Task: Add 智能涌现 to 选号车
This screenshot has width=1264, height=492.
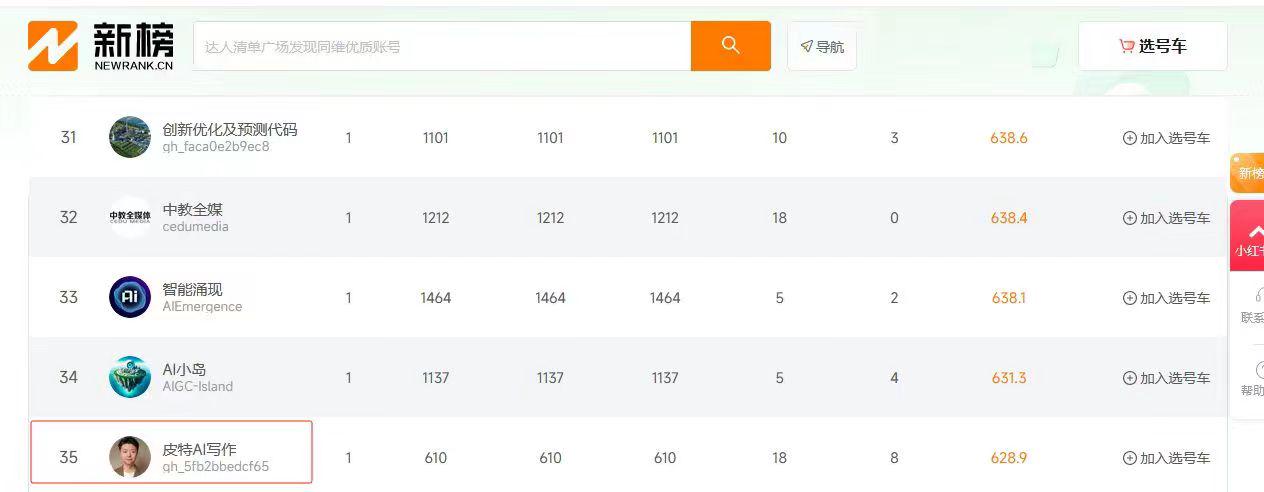Action: tap(1166, 298)
